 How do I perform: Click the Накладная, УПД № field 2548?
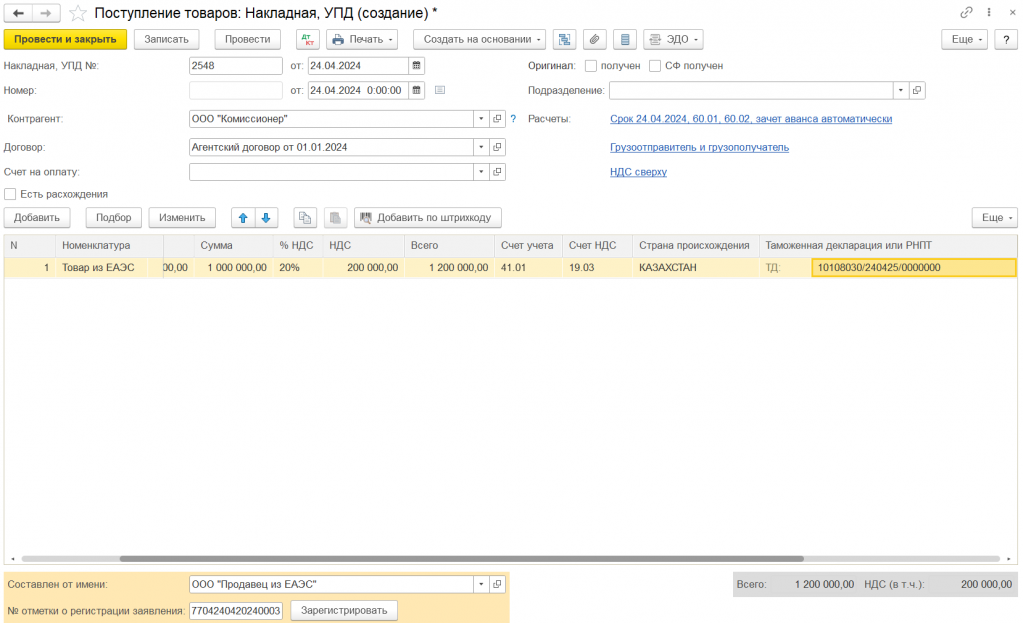tap(236, 66)
